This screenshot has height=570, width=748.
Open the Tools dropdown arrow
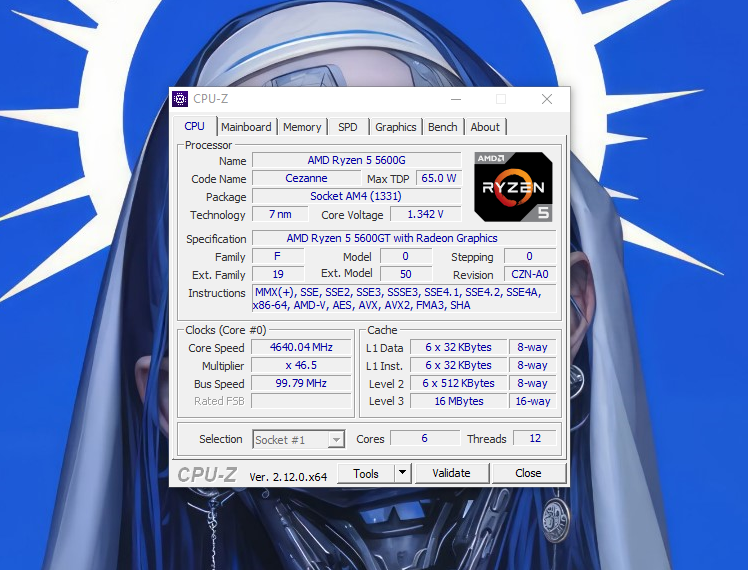403,473
